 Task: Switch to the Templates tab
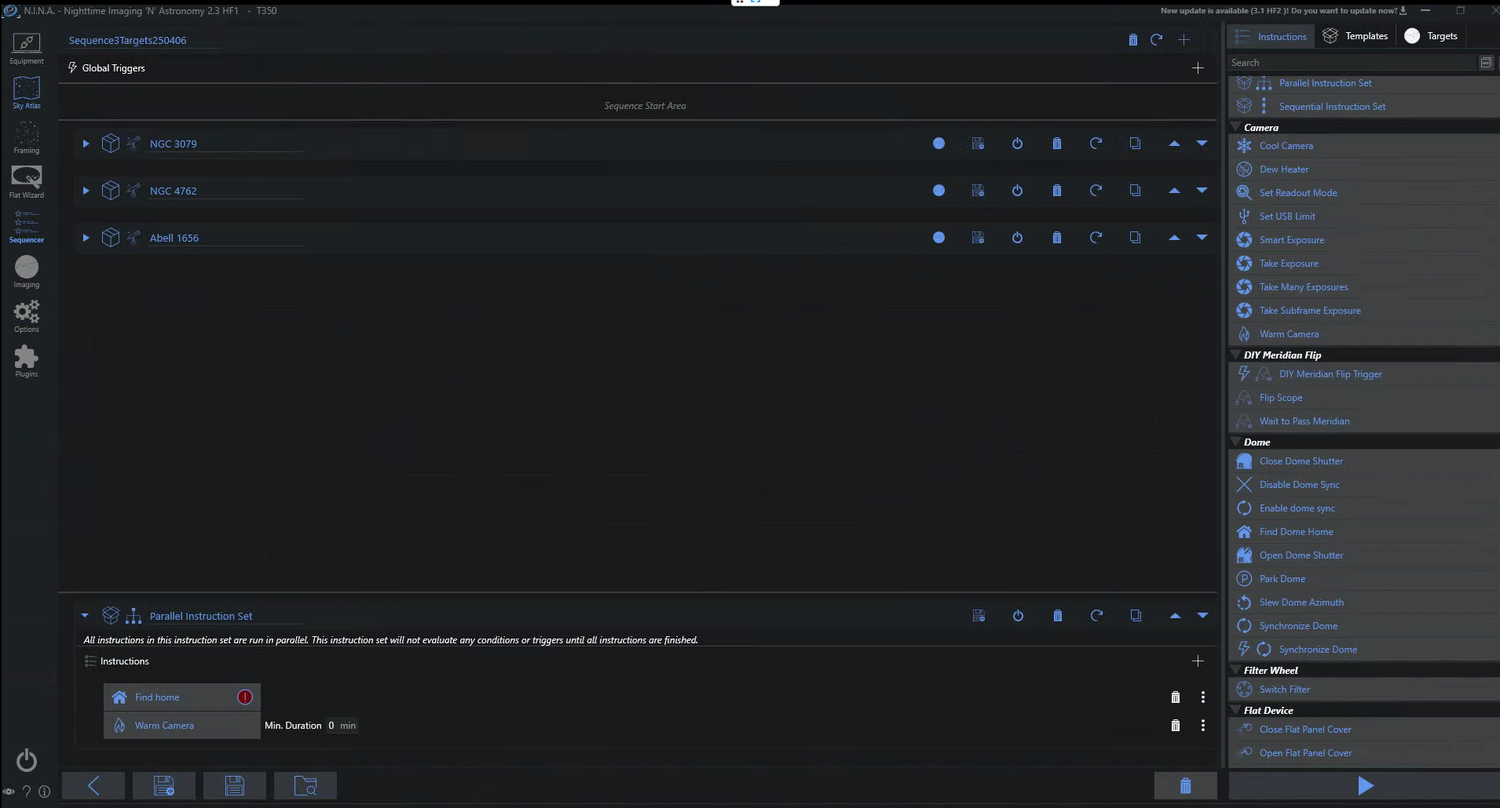pyautogui.click(x=1355, y=36)
